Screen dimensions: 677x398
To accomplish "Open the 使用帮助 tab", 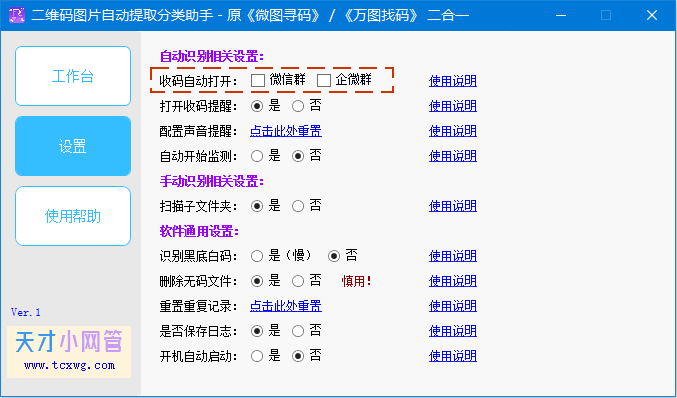I will point(73,216).
